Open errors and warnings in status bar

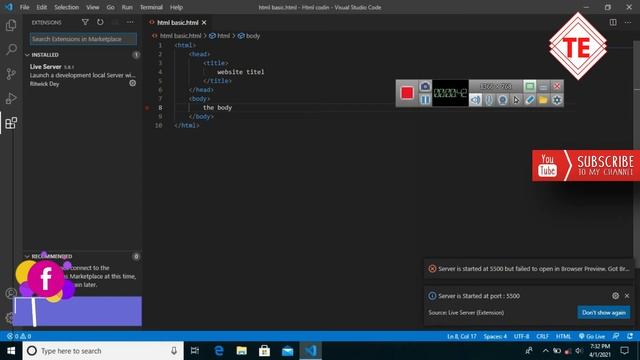pos(19,336)
